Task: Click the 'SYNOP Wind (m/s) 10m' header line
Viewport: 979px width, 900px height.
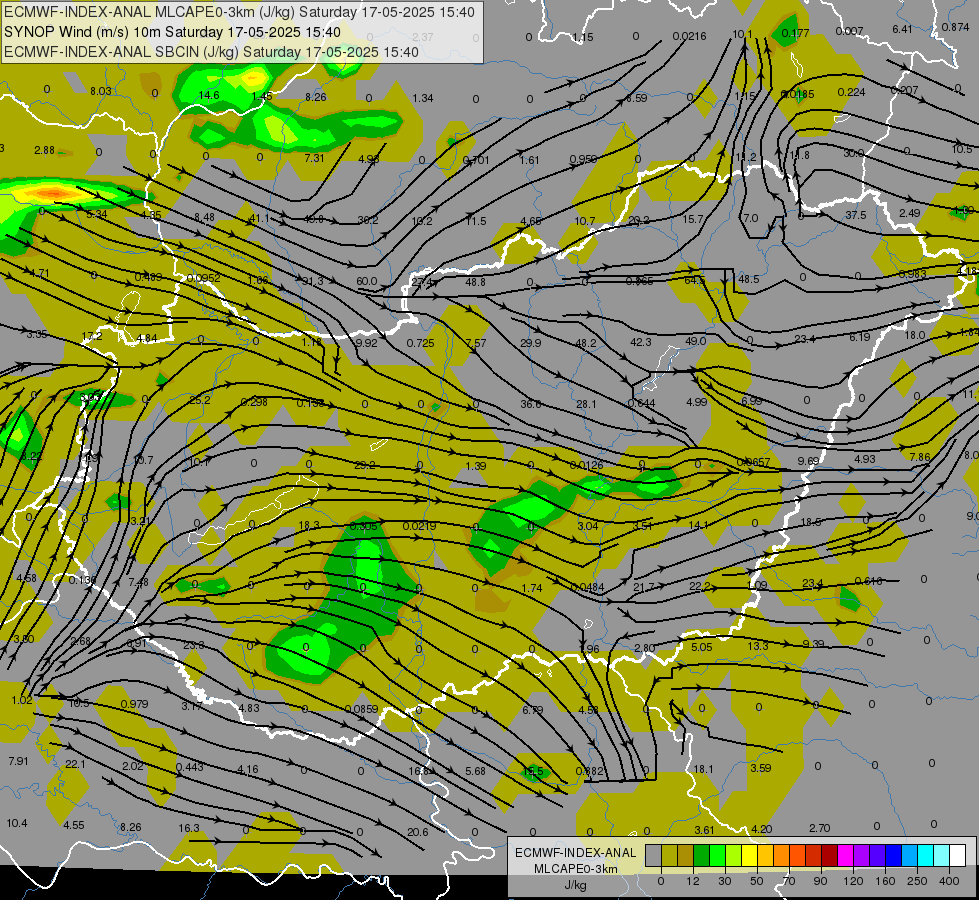Action: [x=172, y=32]
